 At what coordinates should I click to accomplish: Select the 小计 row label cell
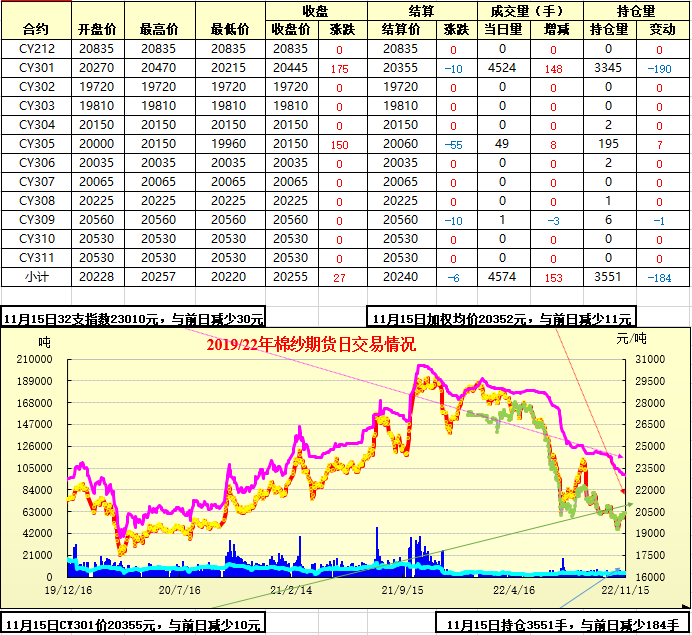[36, 276]
